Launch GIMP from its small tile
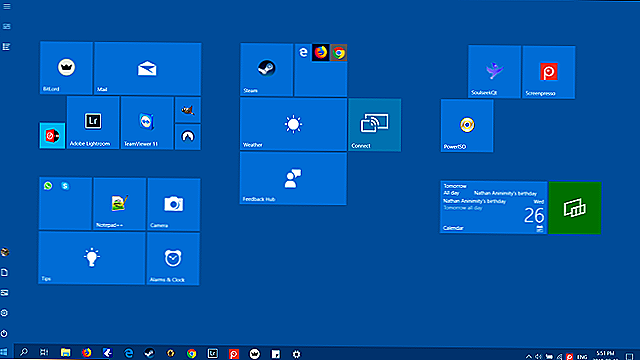Image resolution: width=640 pixels, height=360 pixels. click(x=188, y=110)
